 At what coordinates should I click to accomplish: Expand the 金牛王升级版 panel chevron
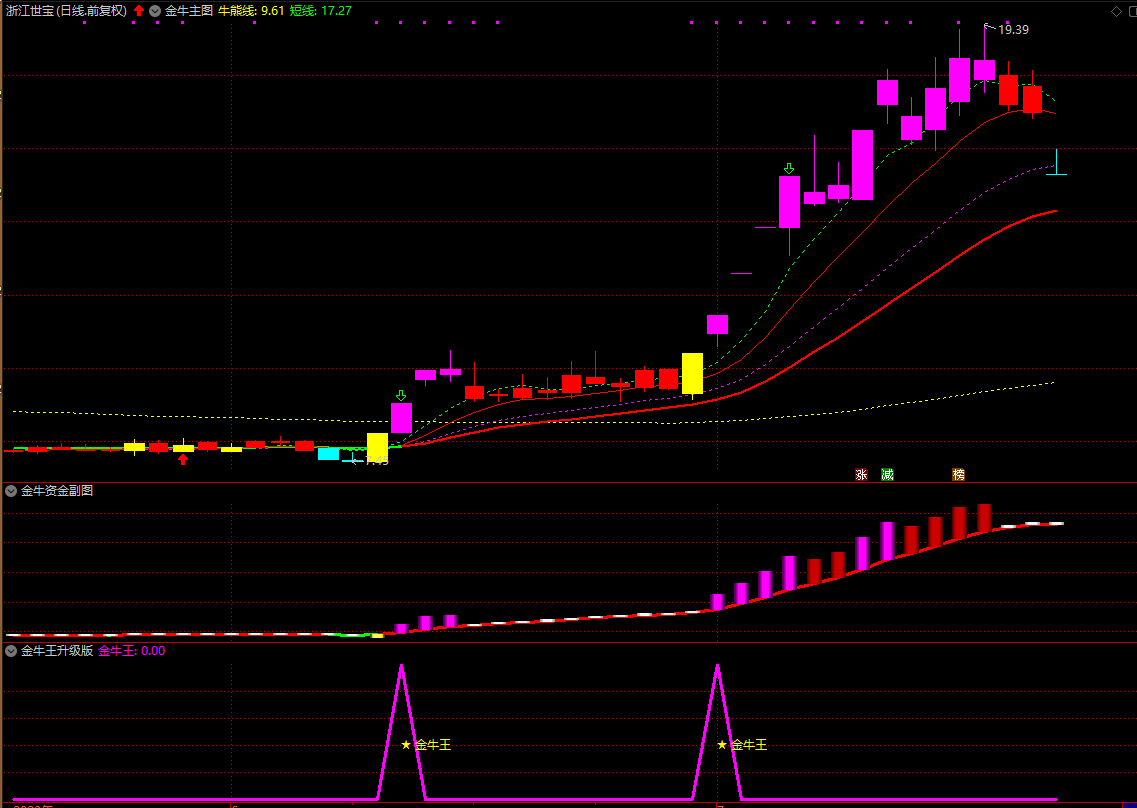(11, 651)
